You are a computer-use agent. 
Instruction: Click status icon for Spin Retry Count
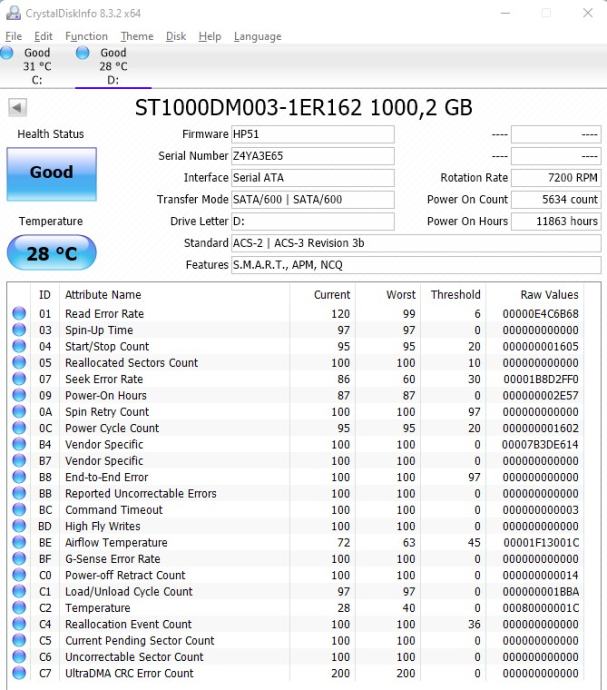tap(19, 411)
